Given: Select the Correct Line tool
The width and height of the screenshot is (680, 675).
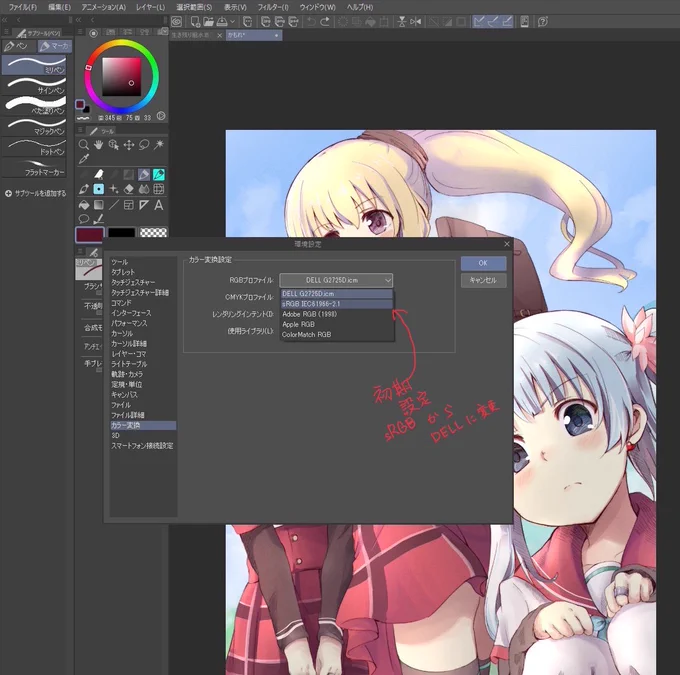Looking at the screenshot, I should click(x=98, y=219).
